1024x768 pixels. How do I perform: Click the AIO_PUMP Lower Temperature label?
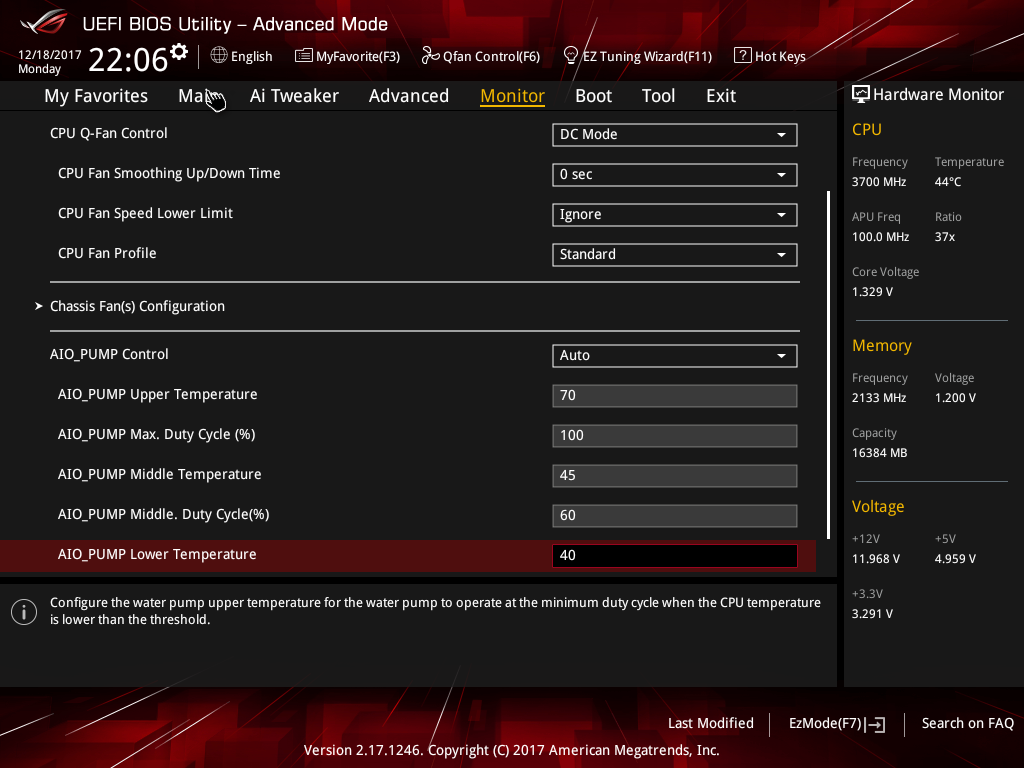pos(157,554)
